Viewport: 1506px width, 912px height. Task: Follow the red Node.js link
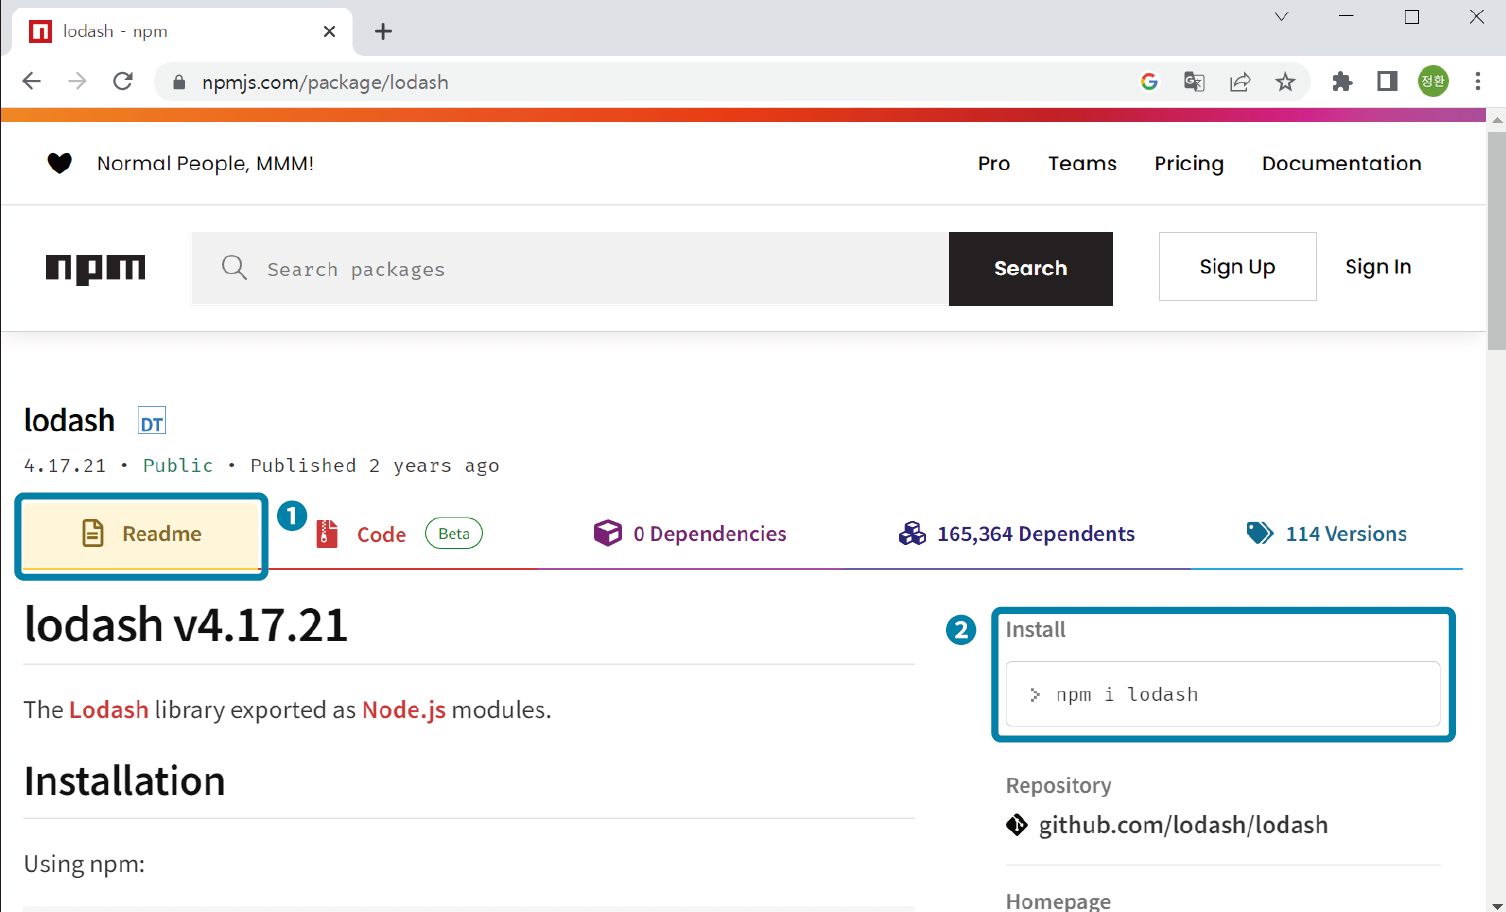[x=404, y=710]
